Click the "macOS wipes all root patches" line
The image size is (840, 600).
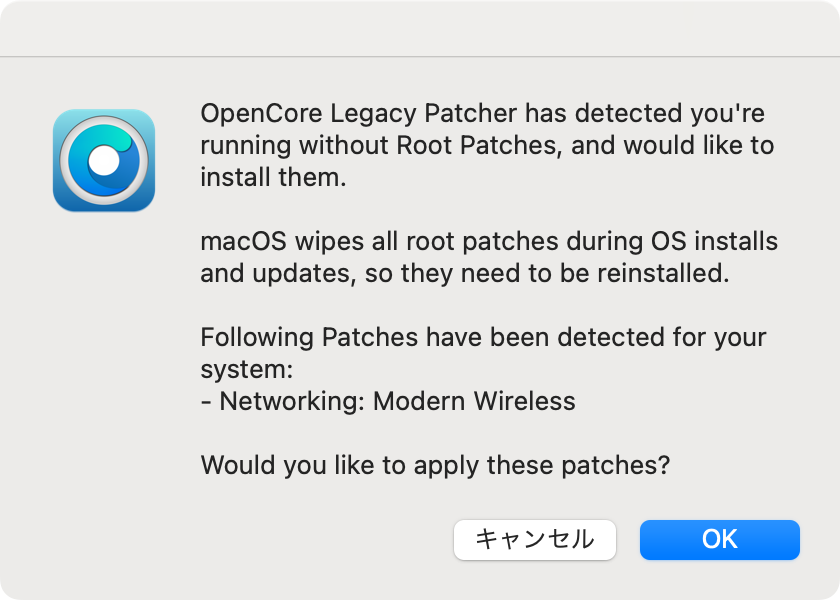489,242
